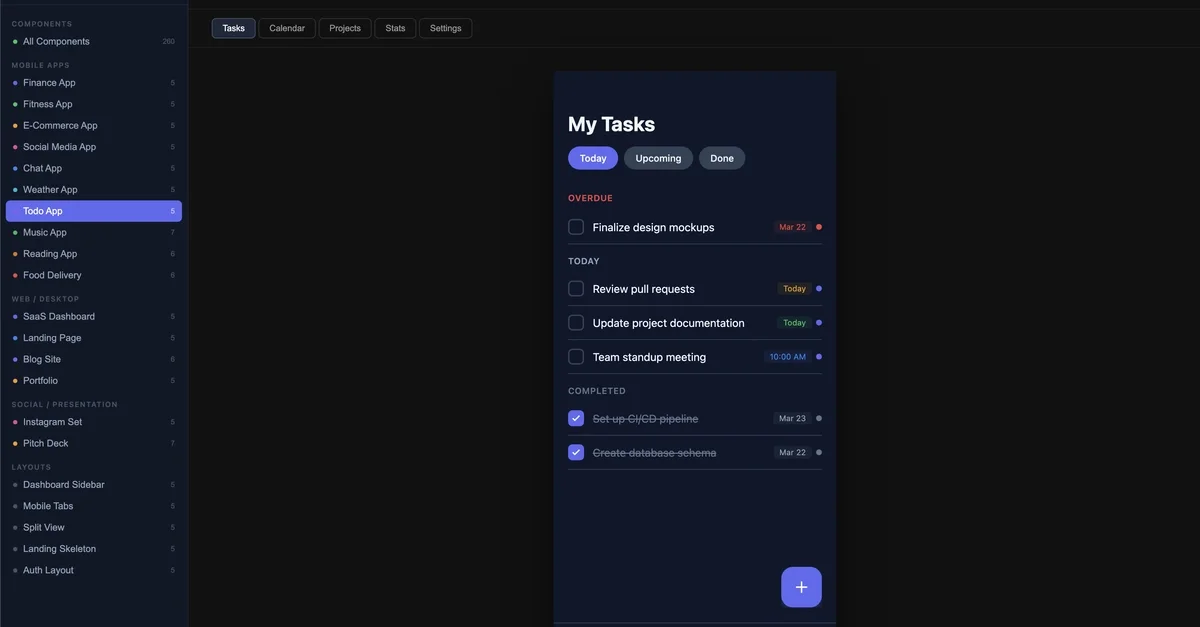This screenshot has width=1200, height=627.
Task: Click the red priority dot on Finalize design mockups
Action: (819, 227)
